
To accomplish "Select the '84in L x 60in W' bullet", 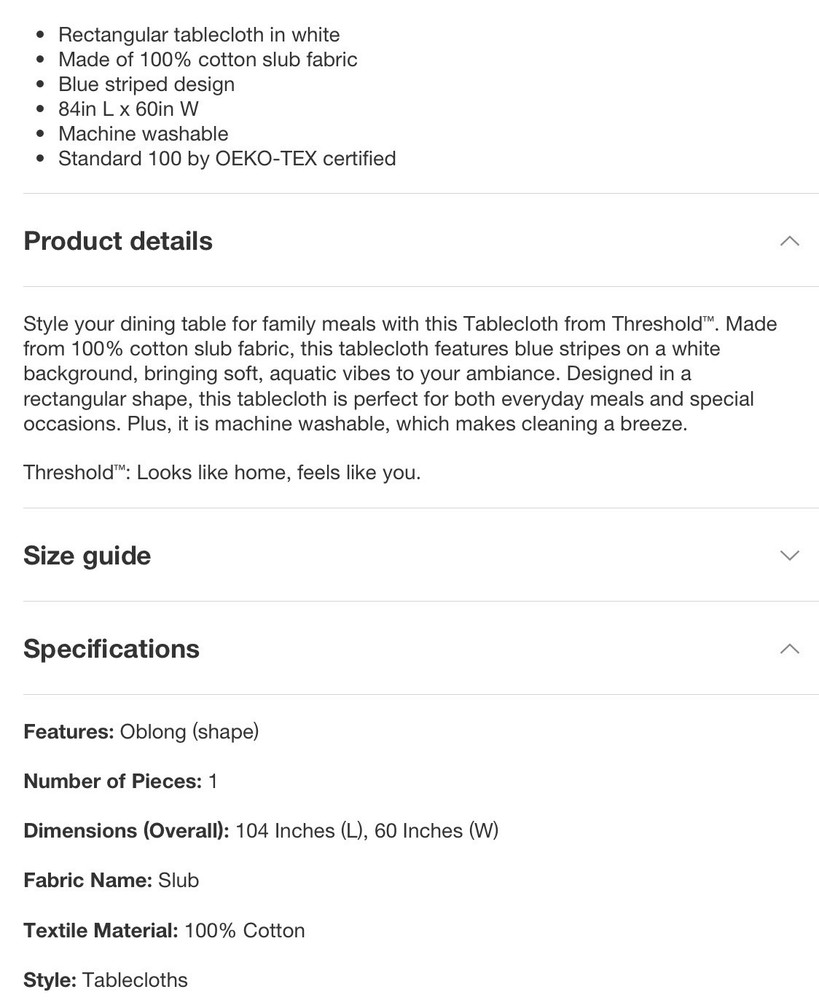I will pyautogui.click(x=128, y=109).
